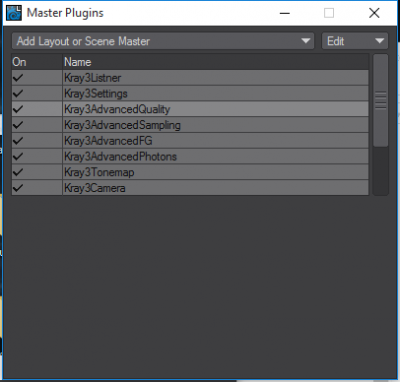The width and height of the screenshot is (400, 382).
Task: Click the On column header
Action: (x=19, y=62)
